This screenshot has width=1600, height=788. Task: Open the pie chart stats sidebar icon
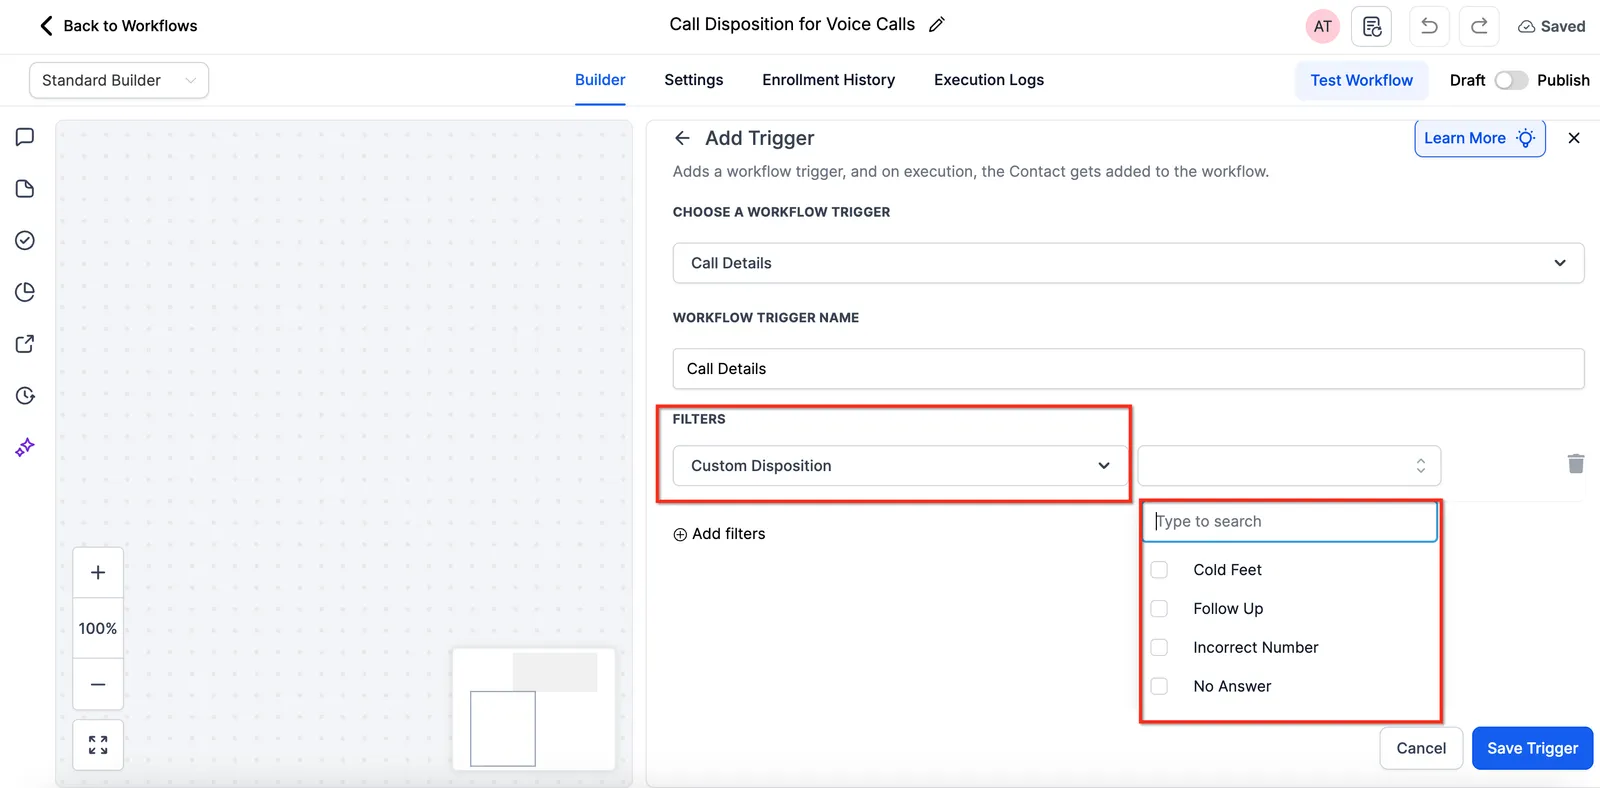[x=25, y=292]
